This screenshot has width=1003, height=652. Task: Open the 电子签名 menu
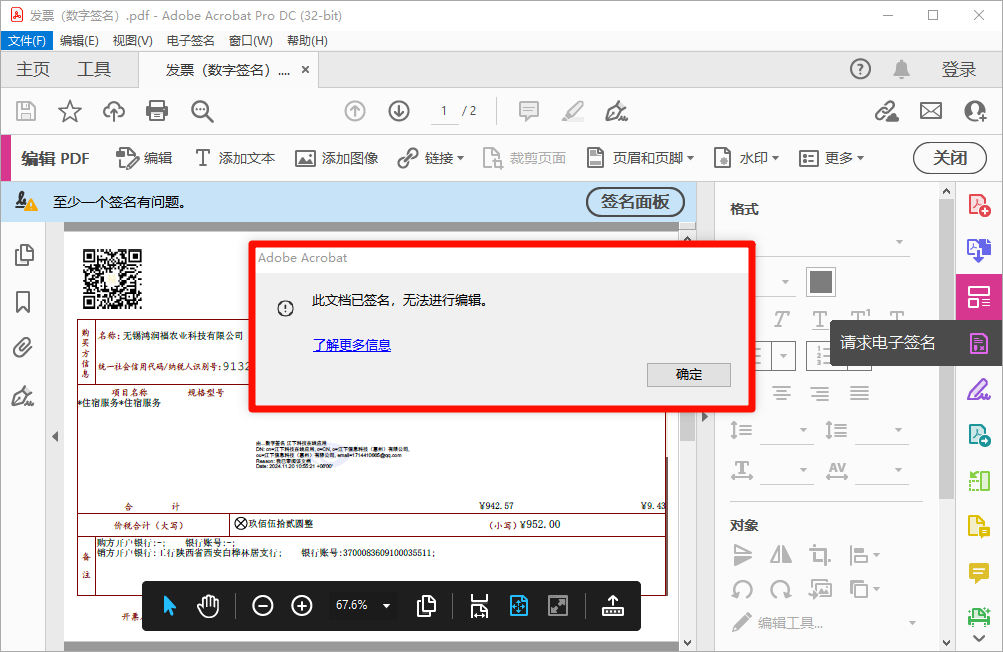pos(191,41)
